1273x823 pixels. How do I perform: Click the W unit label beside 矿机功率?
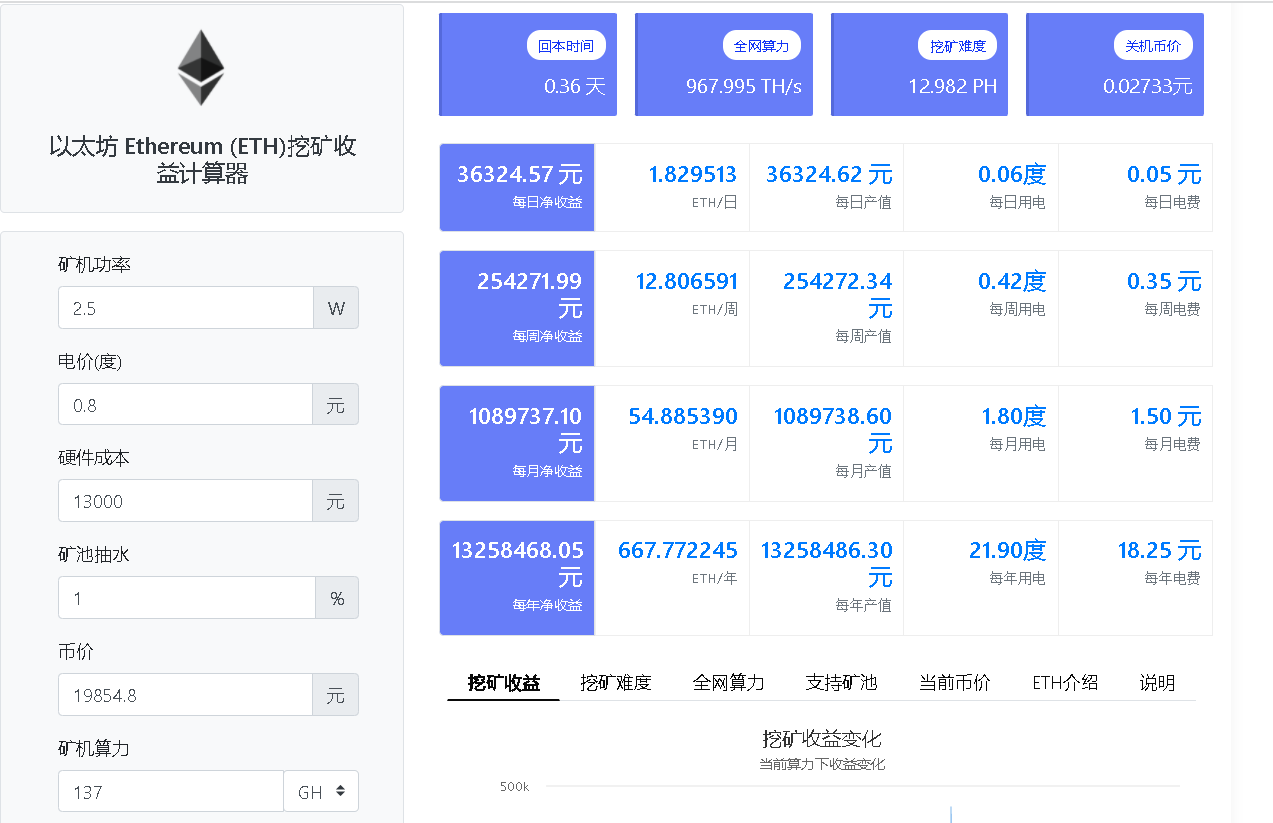(337, 307)
